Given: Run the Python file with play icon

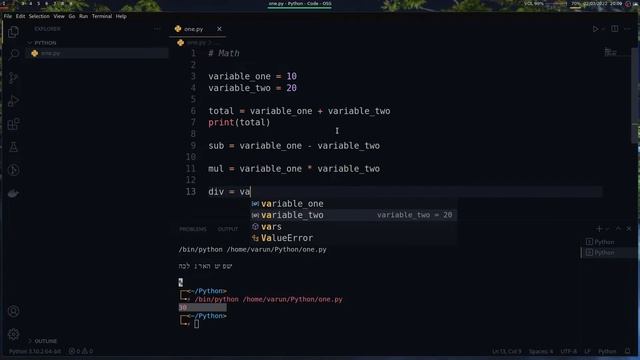Looking at the screenshot, I should click(595, 29).
